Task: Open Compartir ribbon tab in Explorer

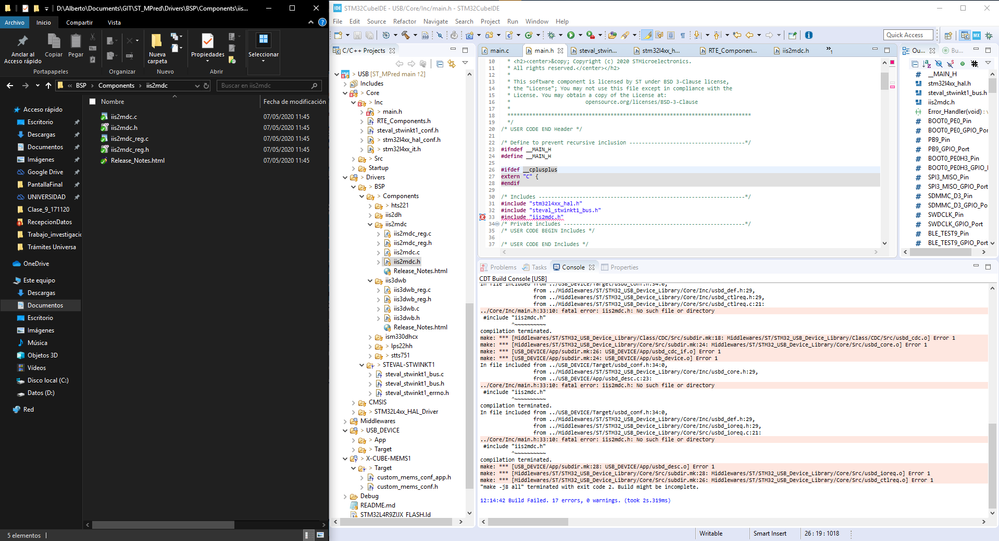Action: pyautogui.click(x=79, y=22)
